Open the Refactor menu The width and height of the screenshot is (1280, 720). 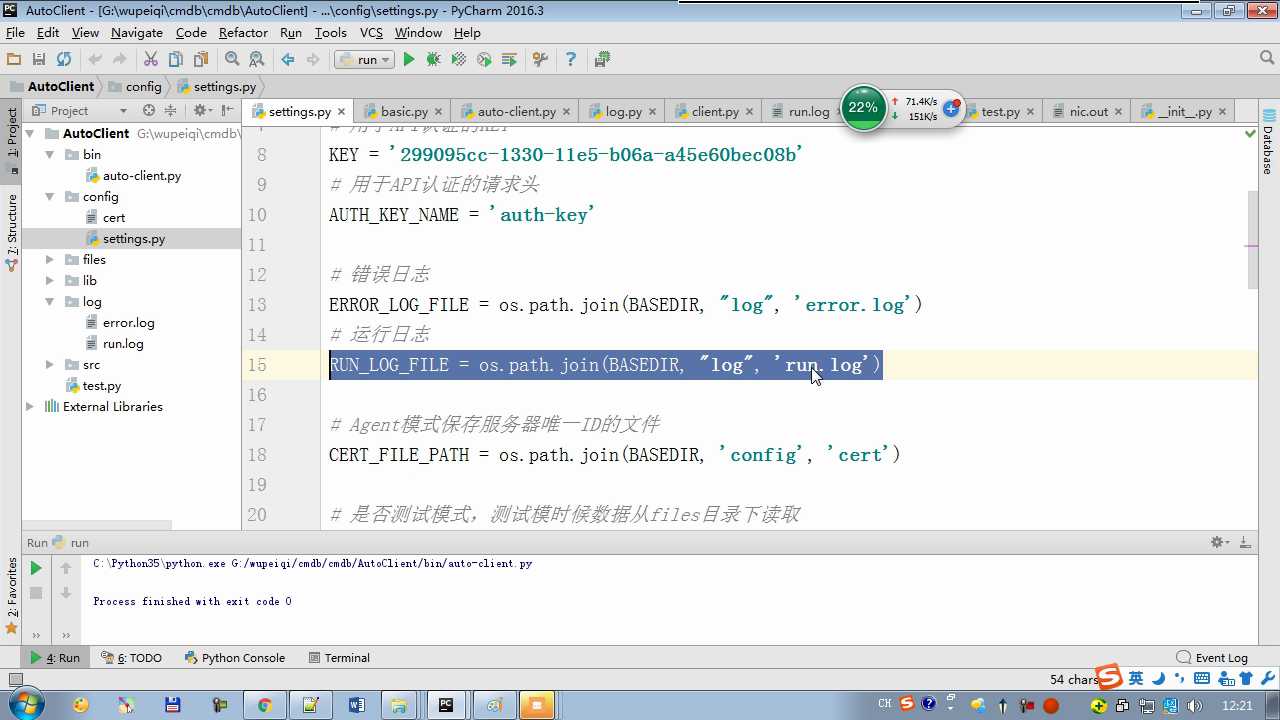point(243,33)
